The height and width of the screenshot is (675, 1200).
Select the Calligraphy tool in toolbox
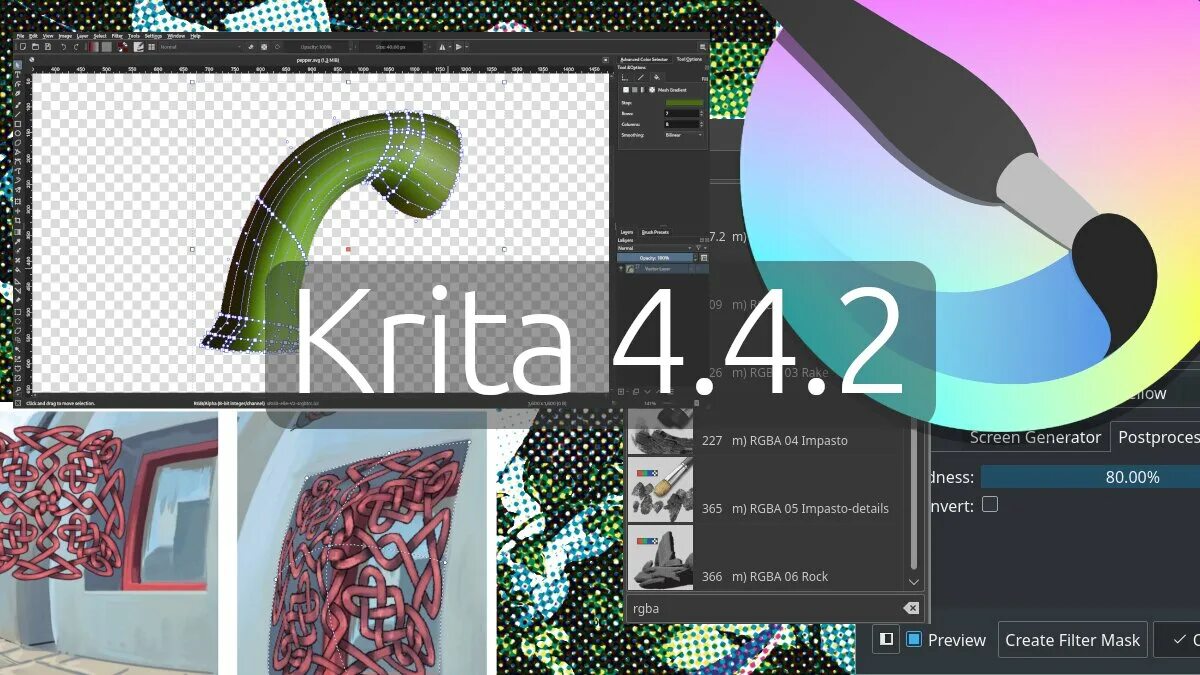[18, 93]
